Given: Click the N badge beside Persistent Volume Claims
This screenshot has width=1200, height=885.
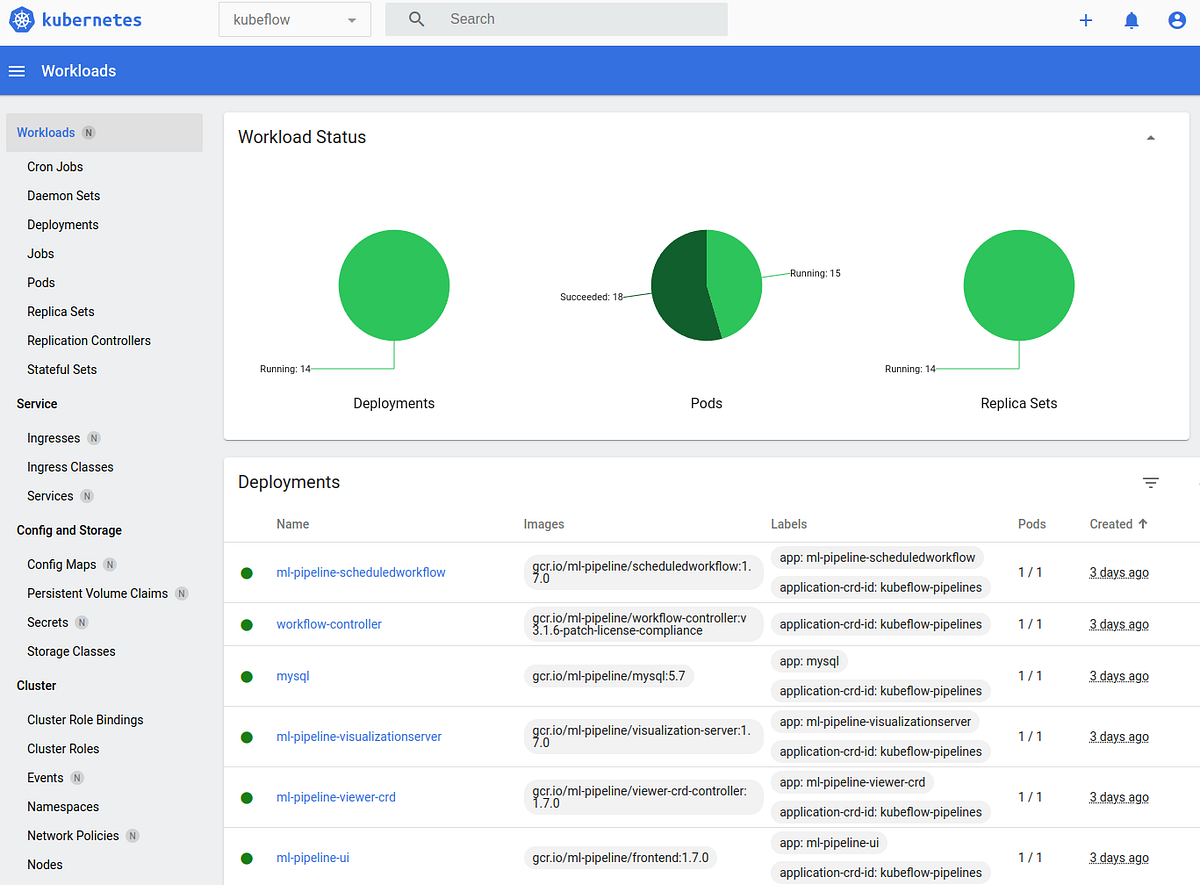Looking at the screenshot, I should click(181, 593).
